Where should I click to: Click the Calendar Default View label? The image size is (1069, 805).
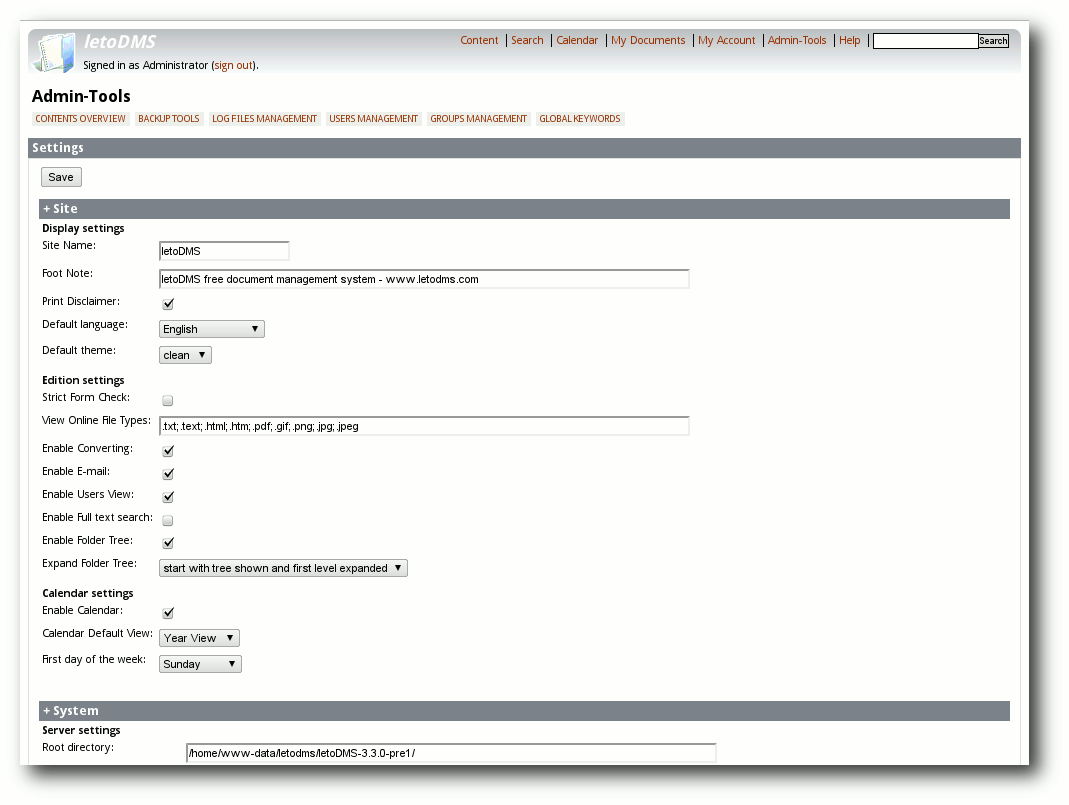pyautogui.click(x=97, y=633)
